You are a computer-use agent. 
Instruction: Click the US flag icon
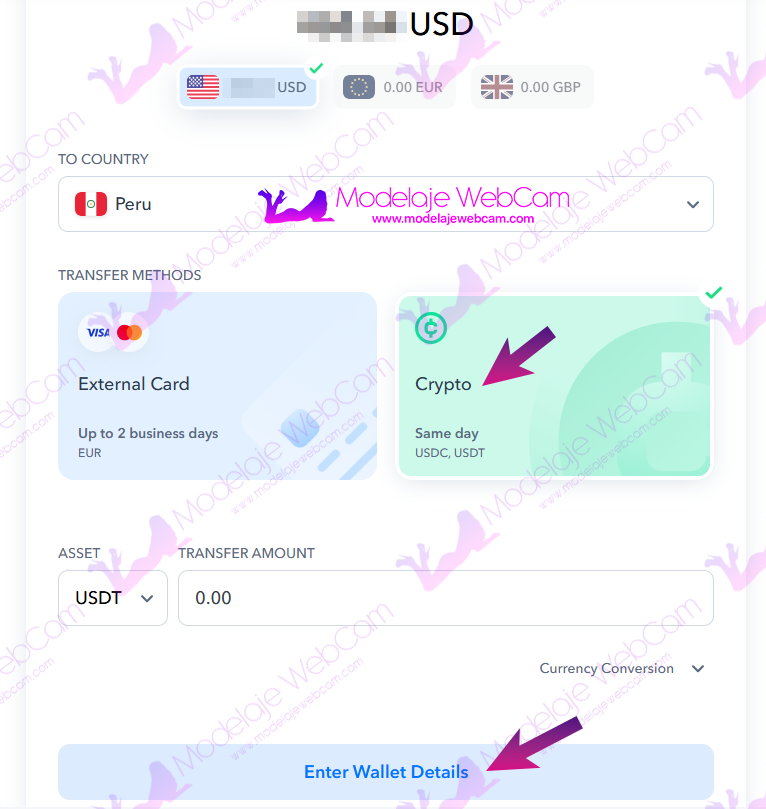[203, 87]
